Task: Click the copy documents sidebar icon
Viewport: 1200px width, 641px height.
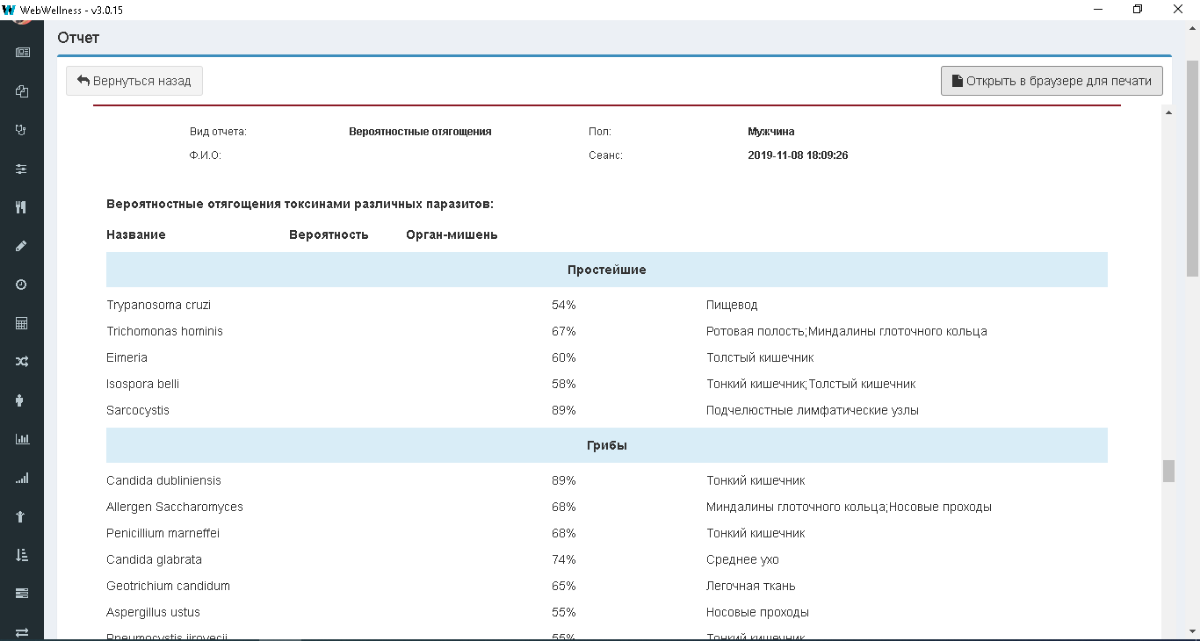Action: (x=22, y=91)
